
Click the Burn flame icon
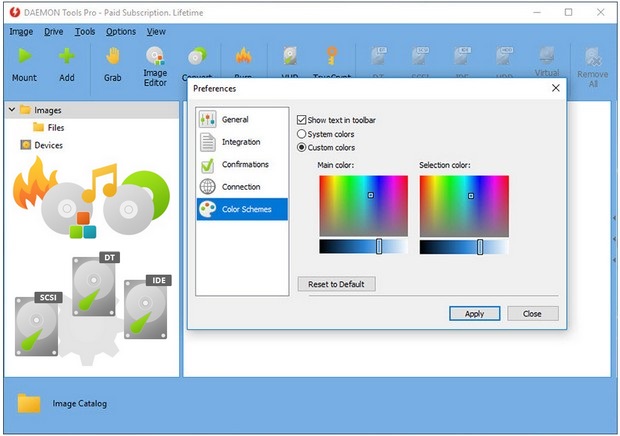244,56
